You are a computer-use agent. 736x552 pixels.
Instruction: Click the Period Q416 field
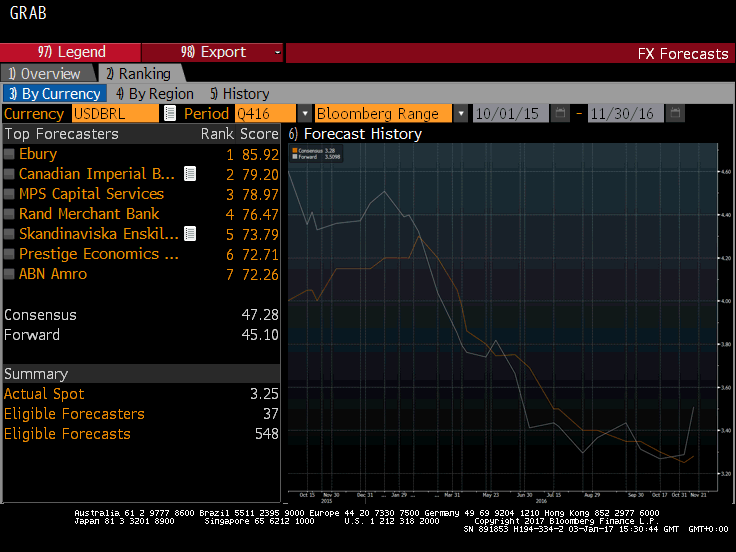click(x=265, y=114)
